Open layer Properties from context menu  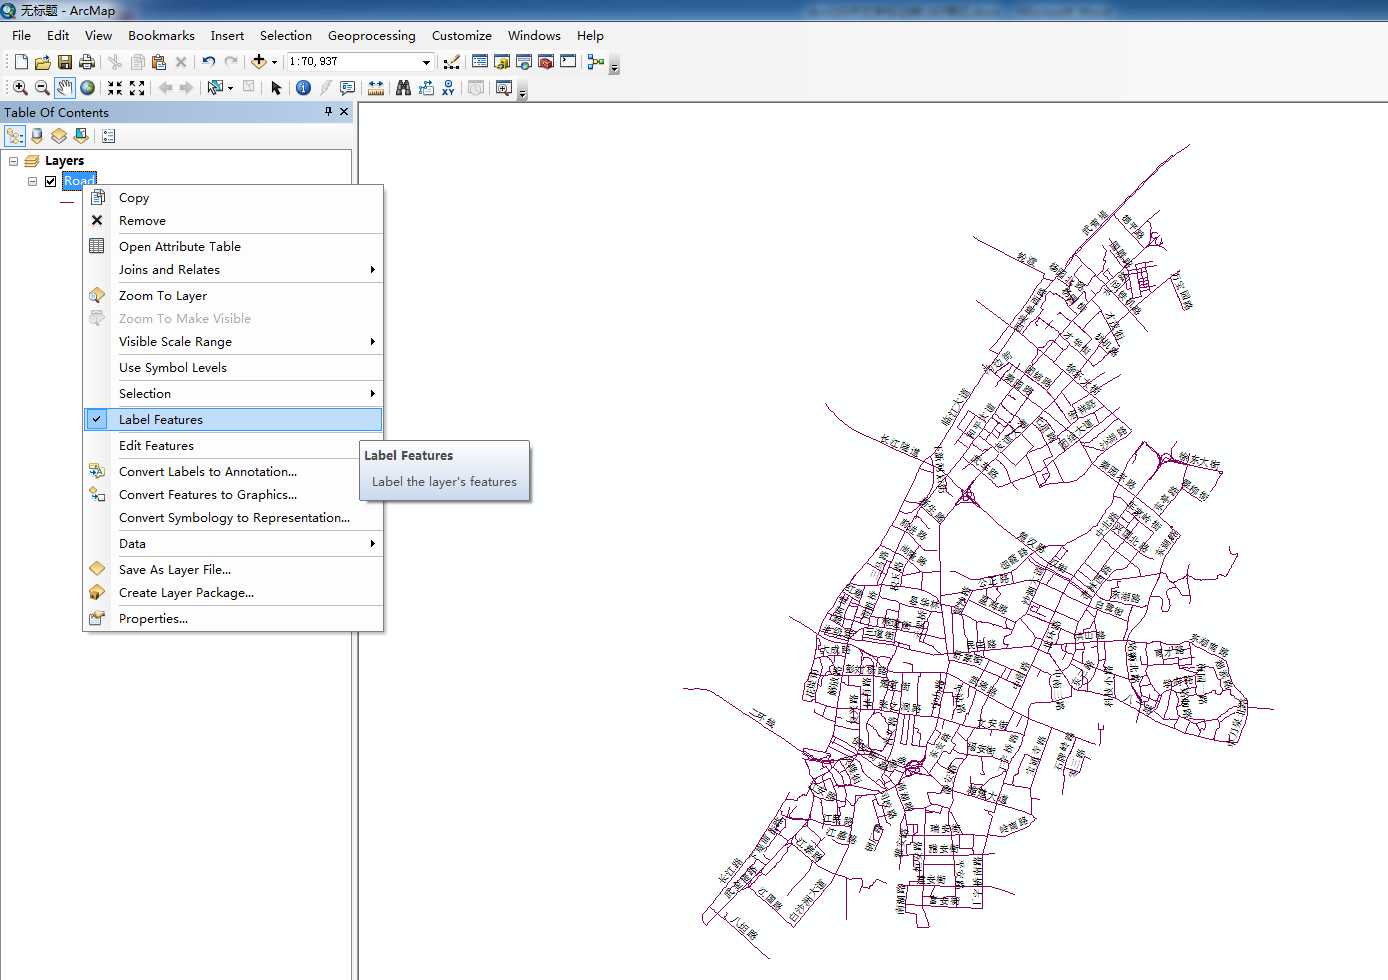click(x=233, y=618)
